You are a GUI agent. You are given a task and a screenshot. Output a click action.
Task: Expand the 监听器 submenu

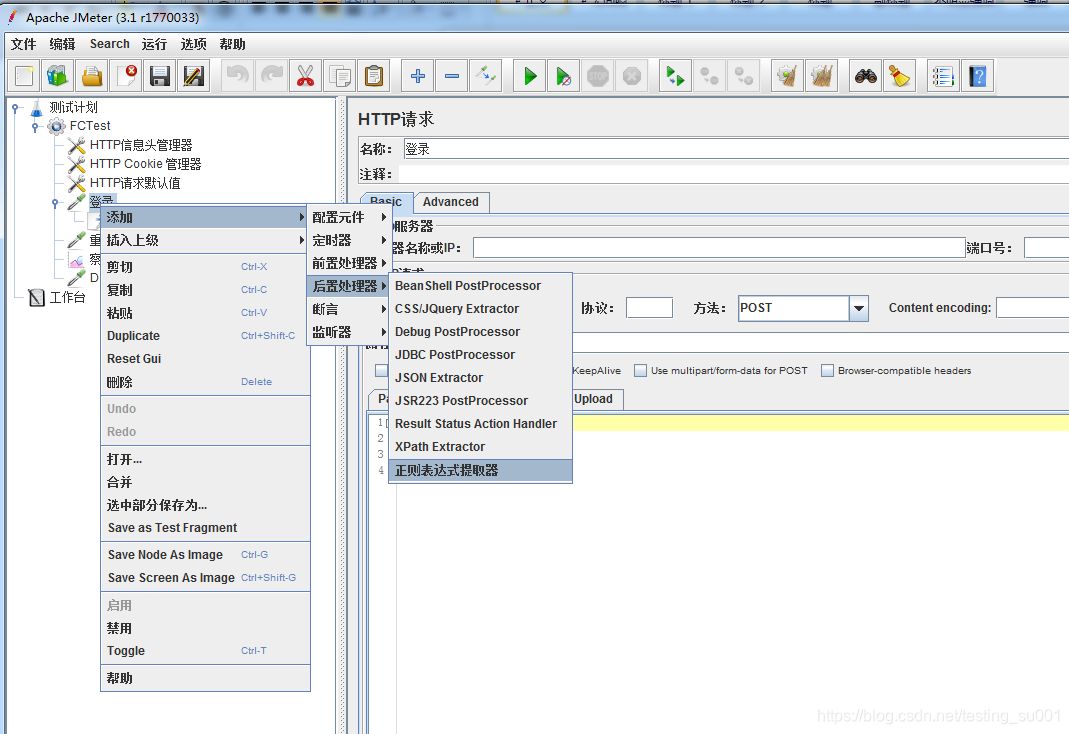[348, 332]
